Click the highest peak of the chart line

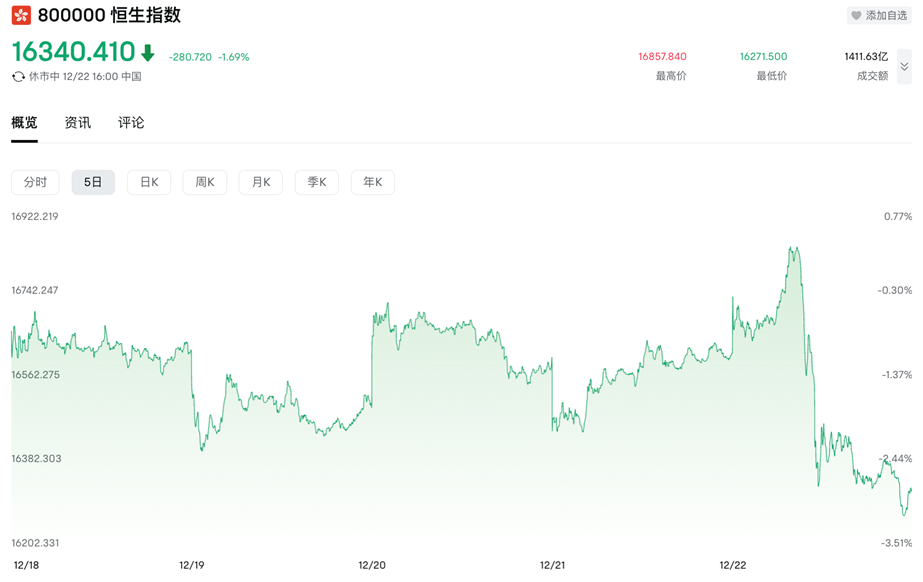[x=792, y=248]
